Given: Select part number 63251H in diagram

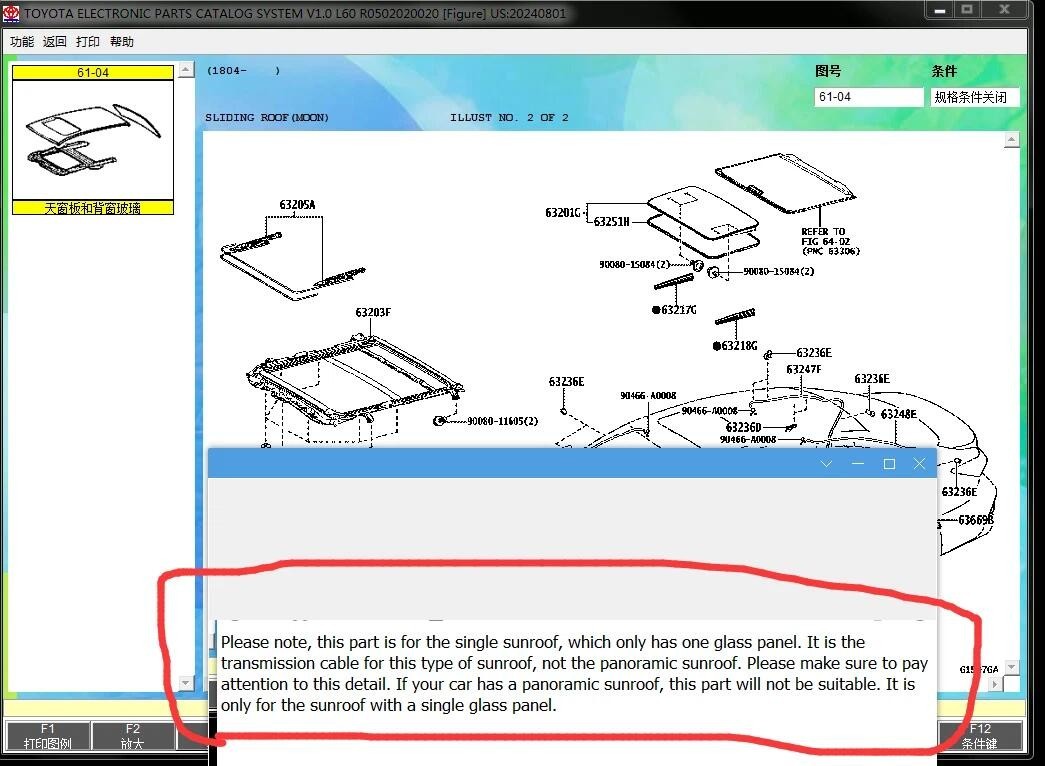Looking at the screenshot, I should coord(611,221).
